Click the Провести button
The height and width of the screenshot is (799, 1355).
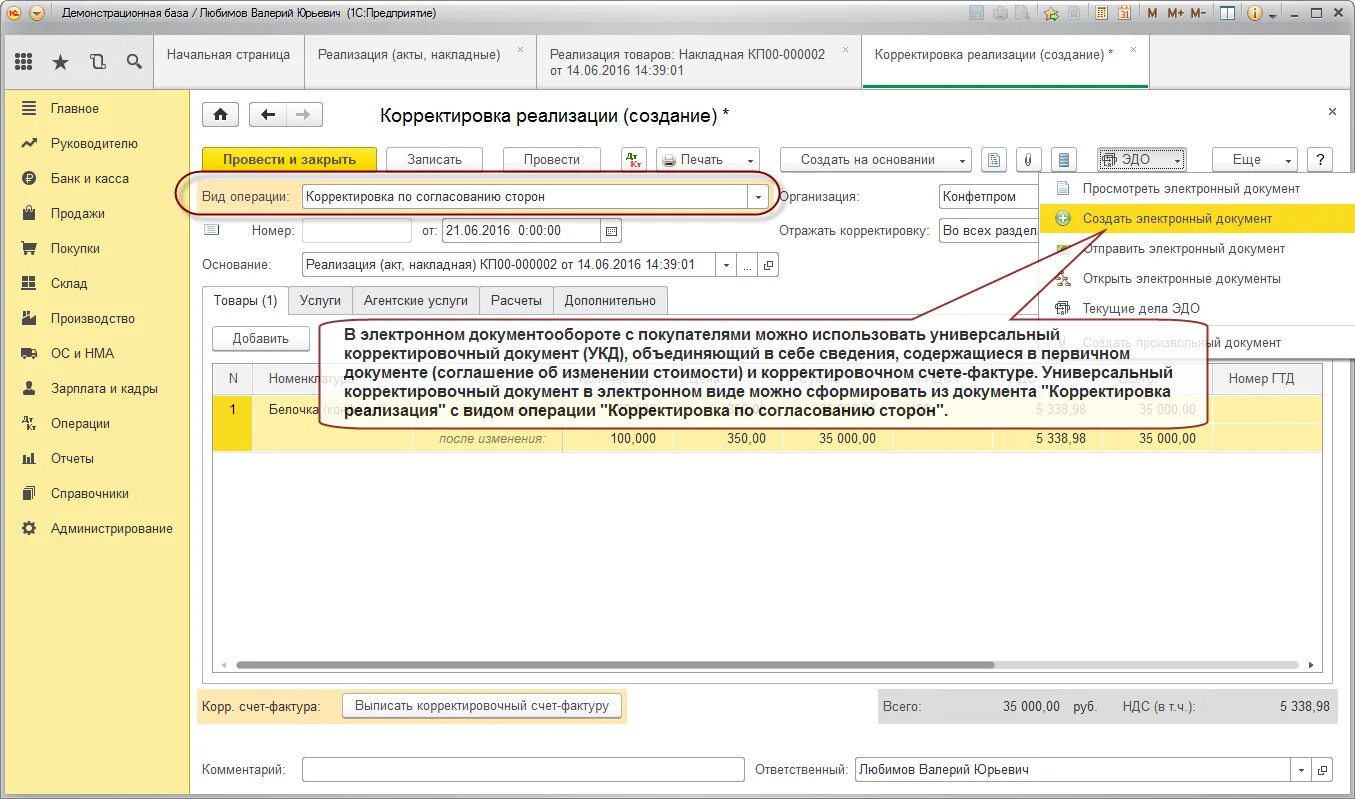click(x=552, y=159)
